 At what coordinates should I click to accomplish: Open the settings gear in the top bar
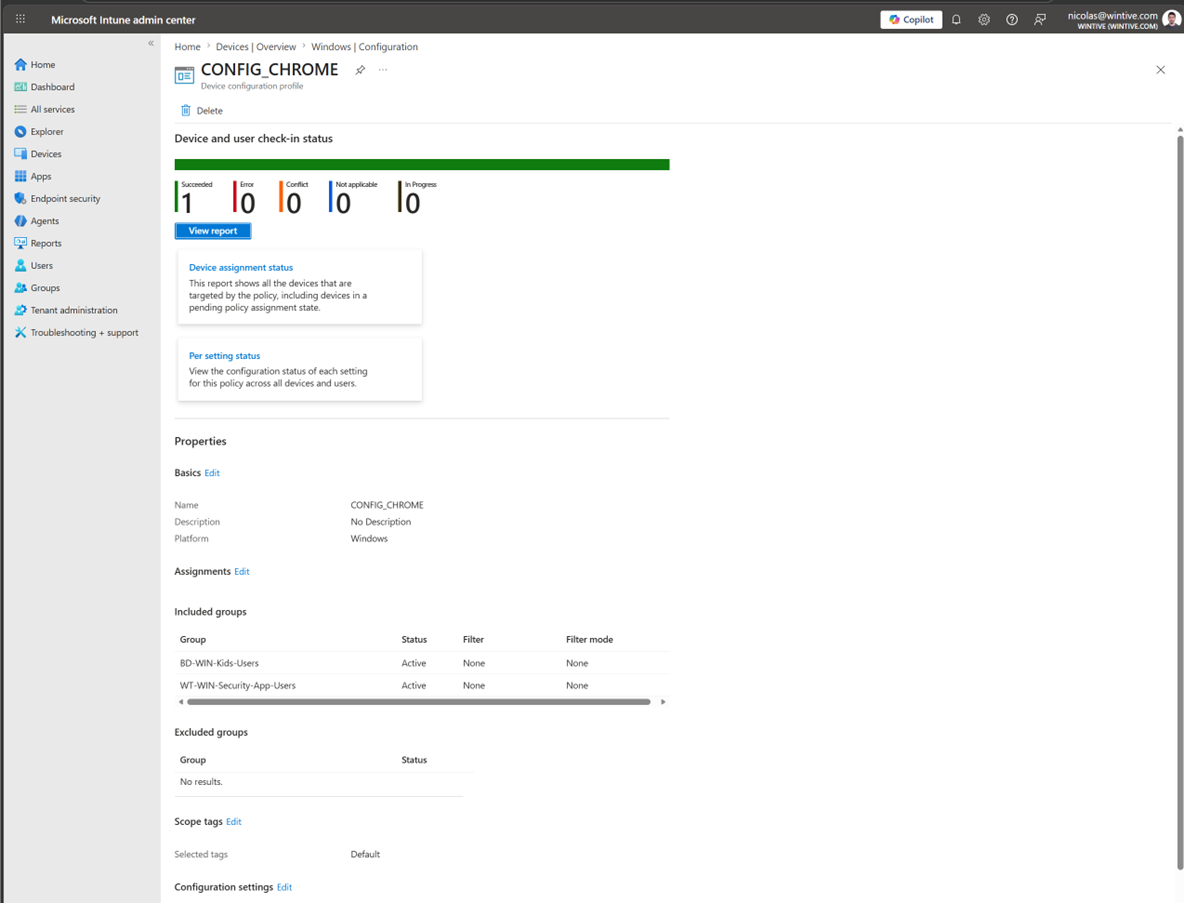(984, 18)
